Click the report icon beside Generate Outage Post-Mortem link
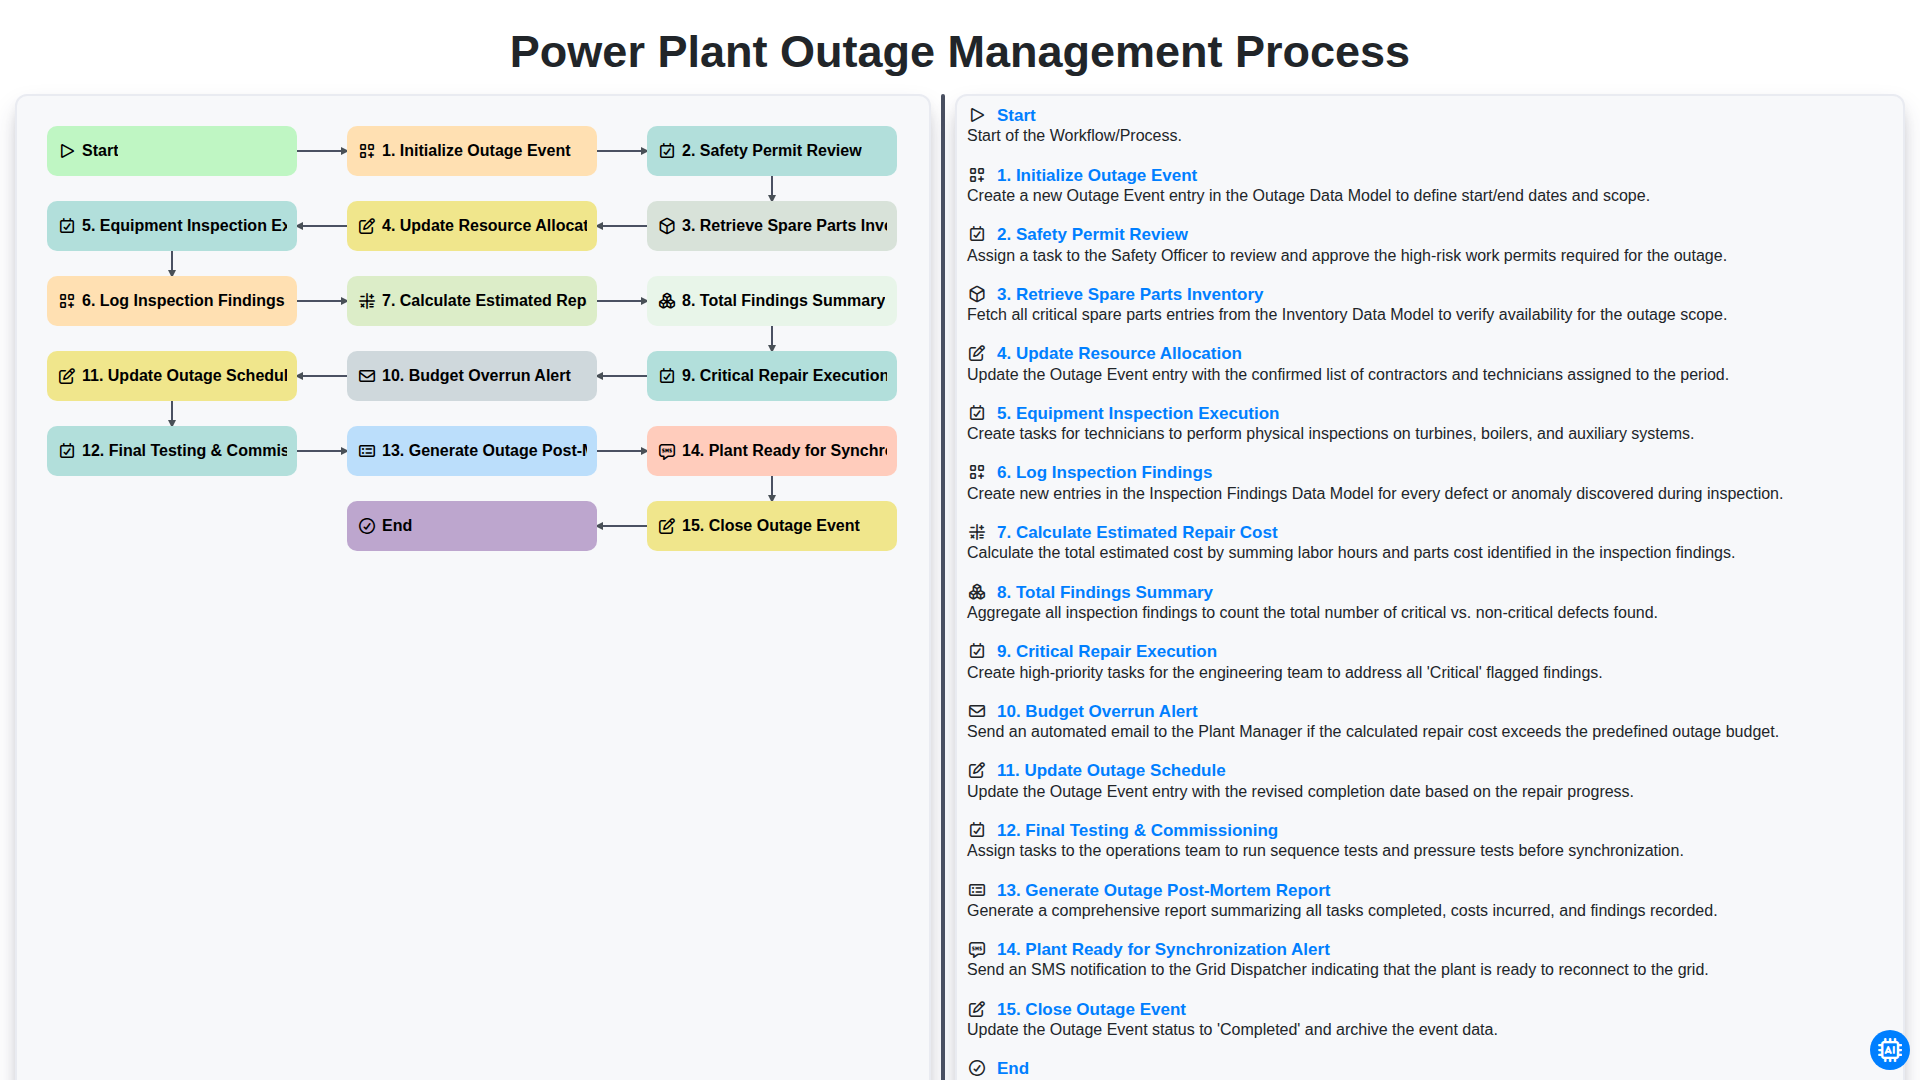The image size is (1920, 1080). [x=977, y=890]
